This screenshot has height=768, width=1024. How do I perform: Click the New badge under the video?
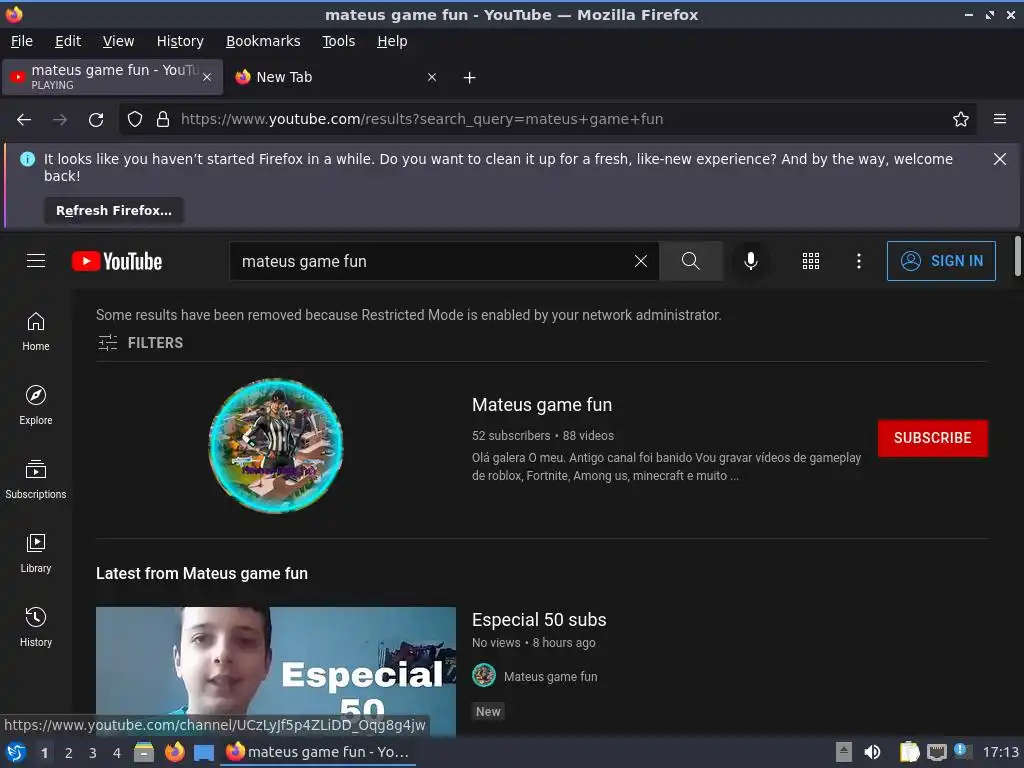click(488, 712)
